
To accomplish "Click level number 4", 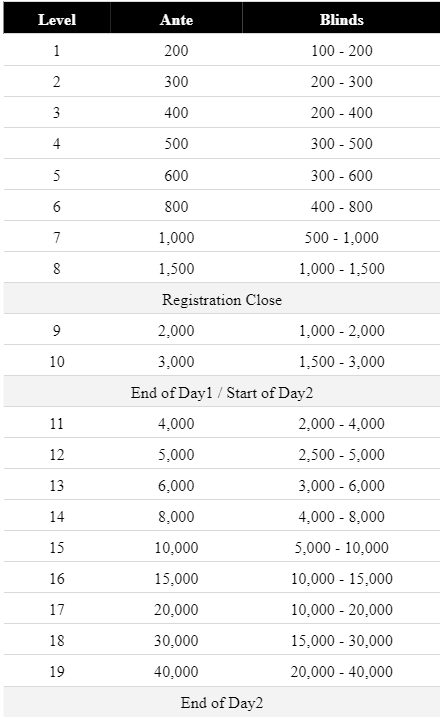I will pos(57,144).
